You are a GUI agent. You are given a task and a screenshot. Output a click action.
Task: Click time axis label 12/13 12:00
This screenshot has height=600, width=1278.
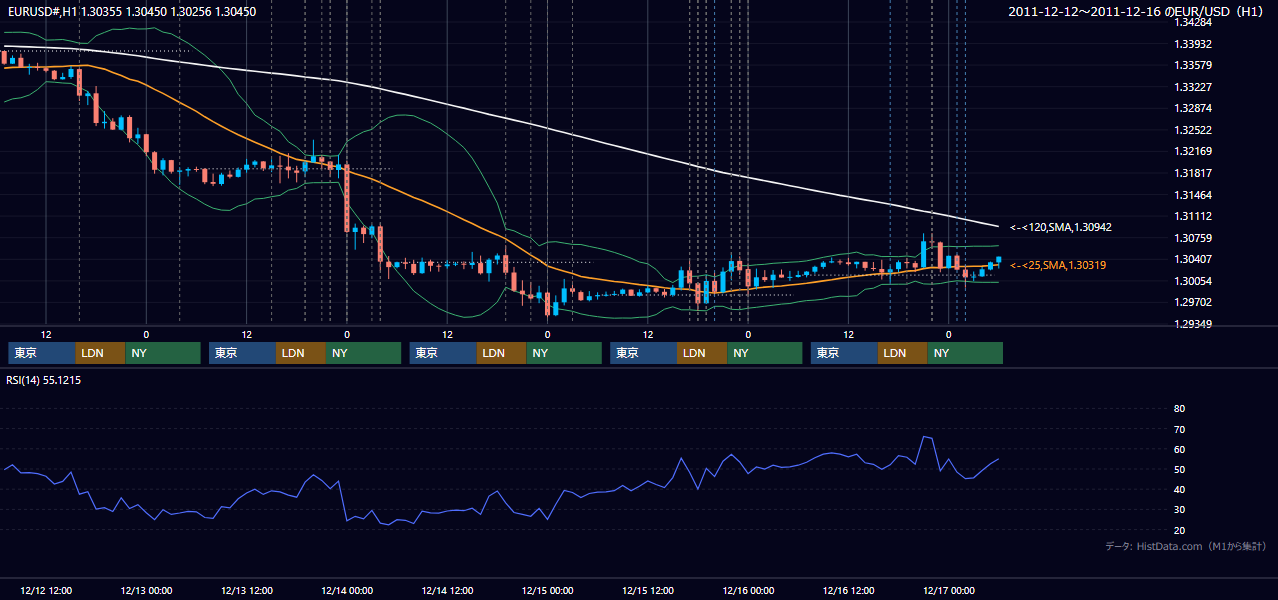click(247, 590)
